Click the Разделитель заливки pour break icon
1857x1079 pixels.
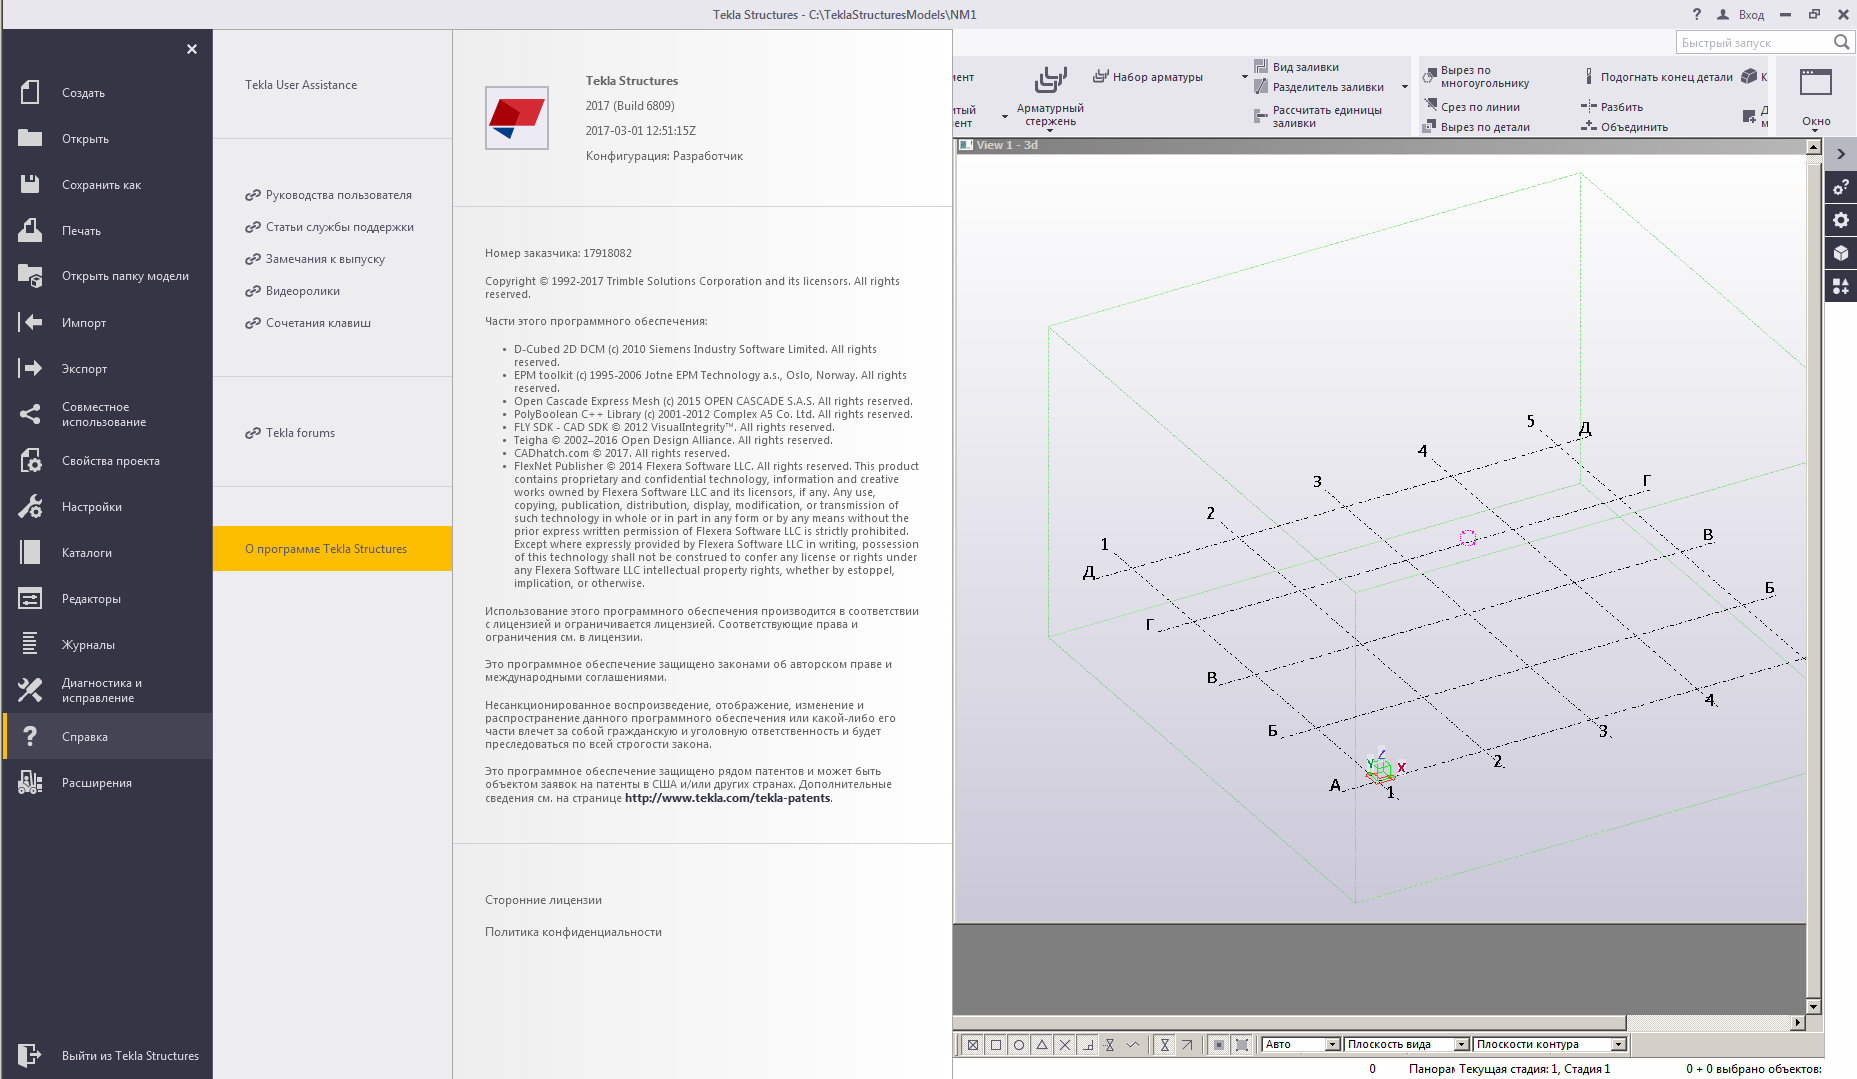click(1261, 87)
